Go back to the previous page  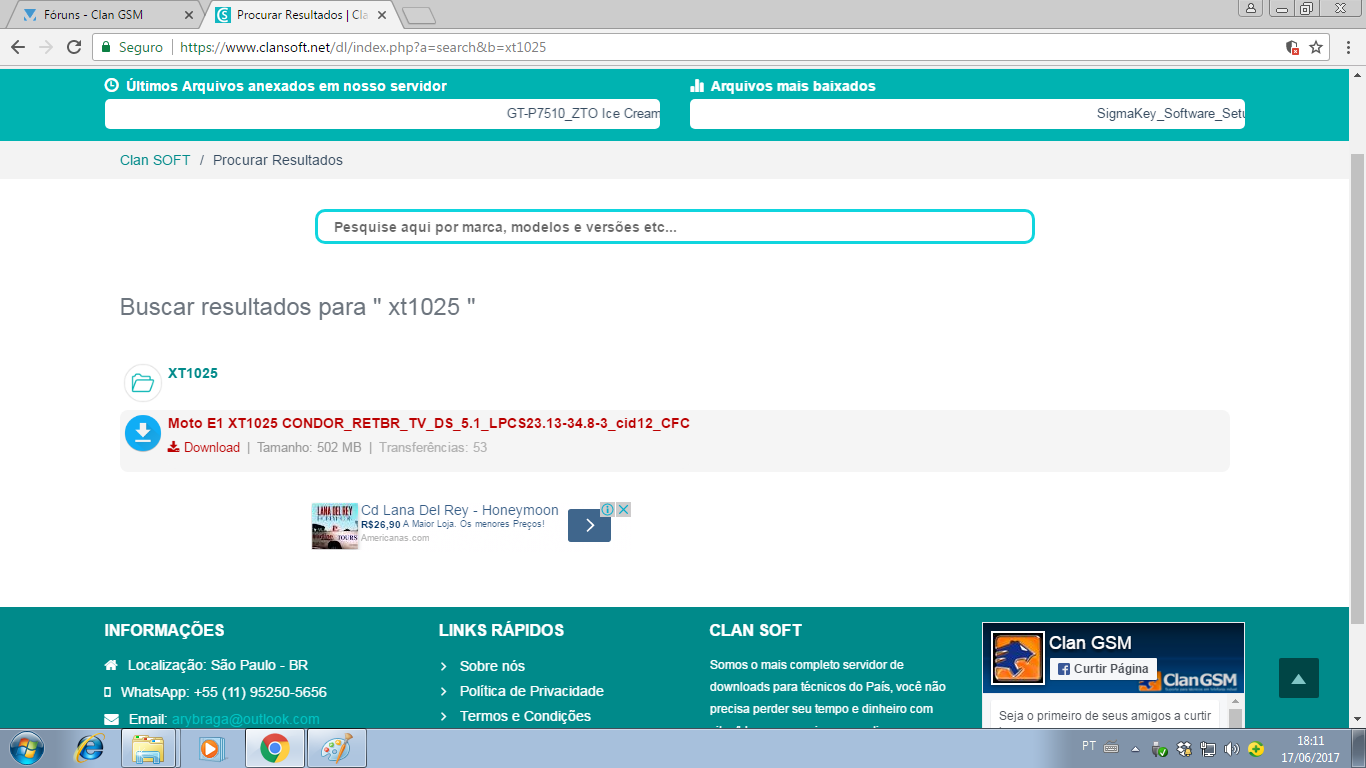pos(18,47)
